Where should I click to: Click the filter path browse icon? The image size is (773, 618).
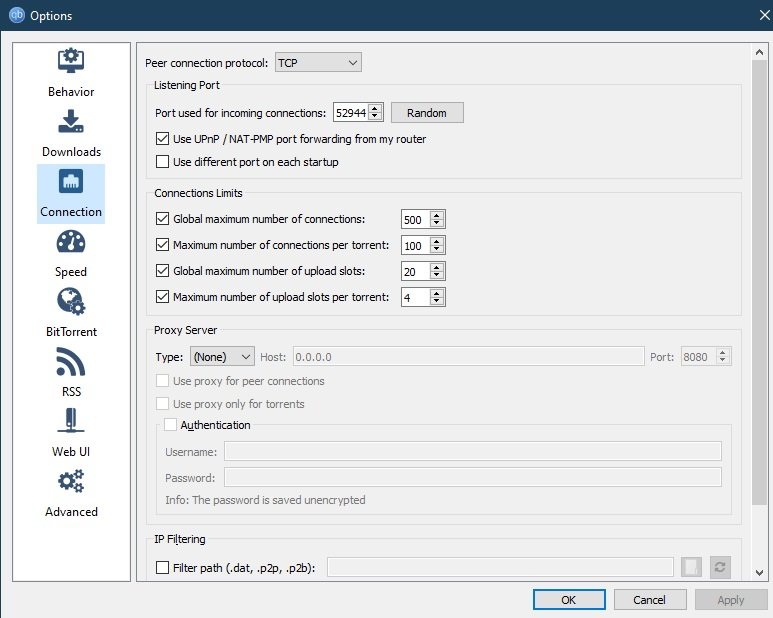[x=691, y=567]
